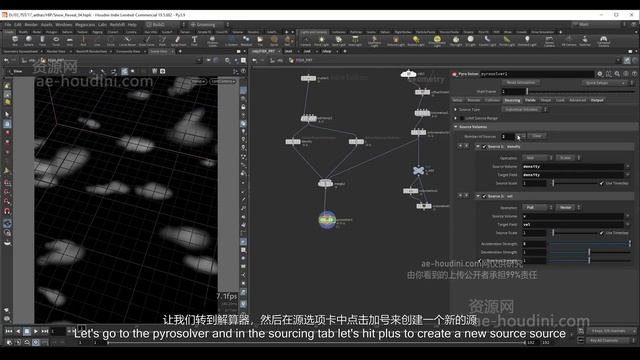Select the Metaball shelf tool
The width and height of the screenshot is (640, 360).
click(x=246, y=40)
